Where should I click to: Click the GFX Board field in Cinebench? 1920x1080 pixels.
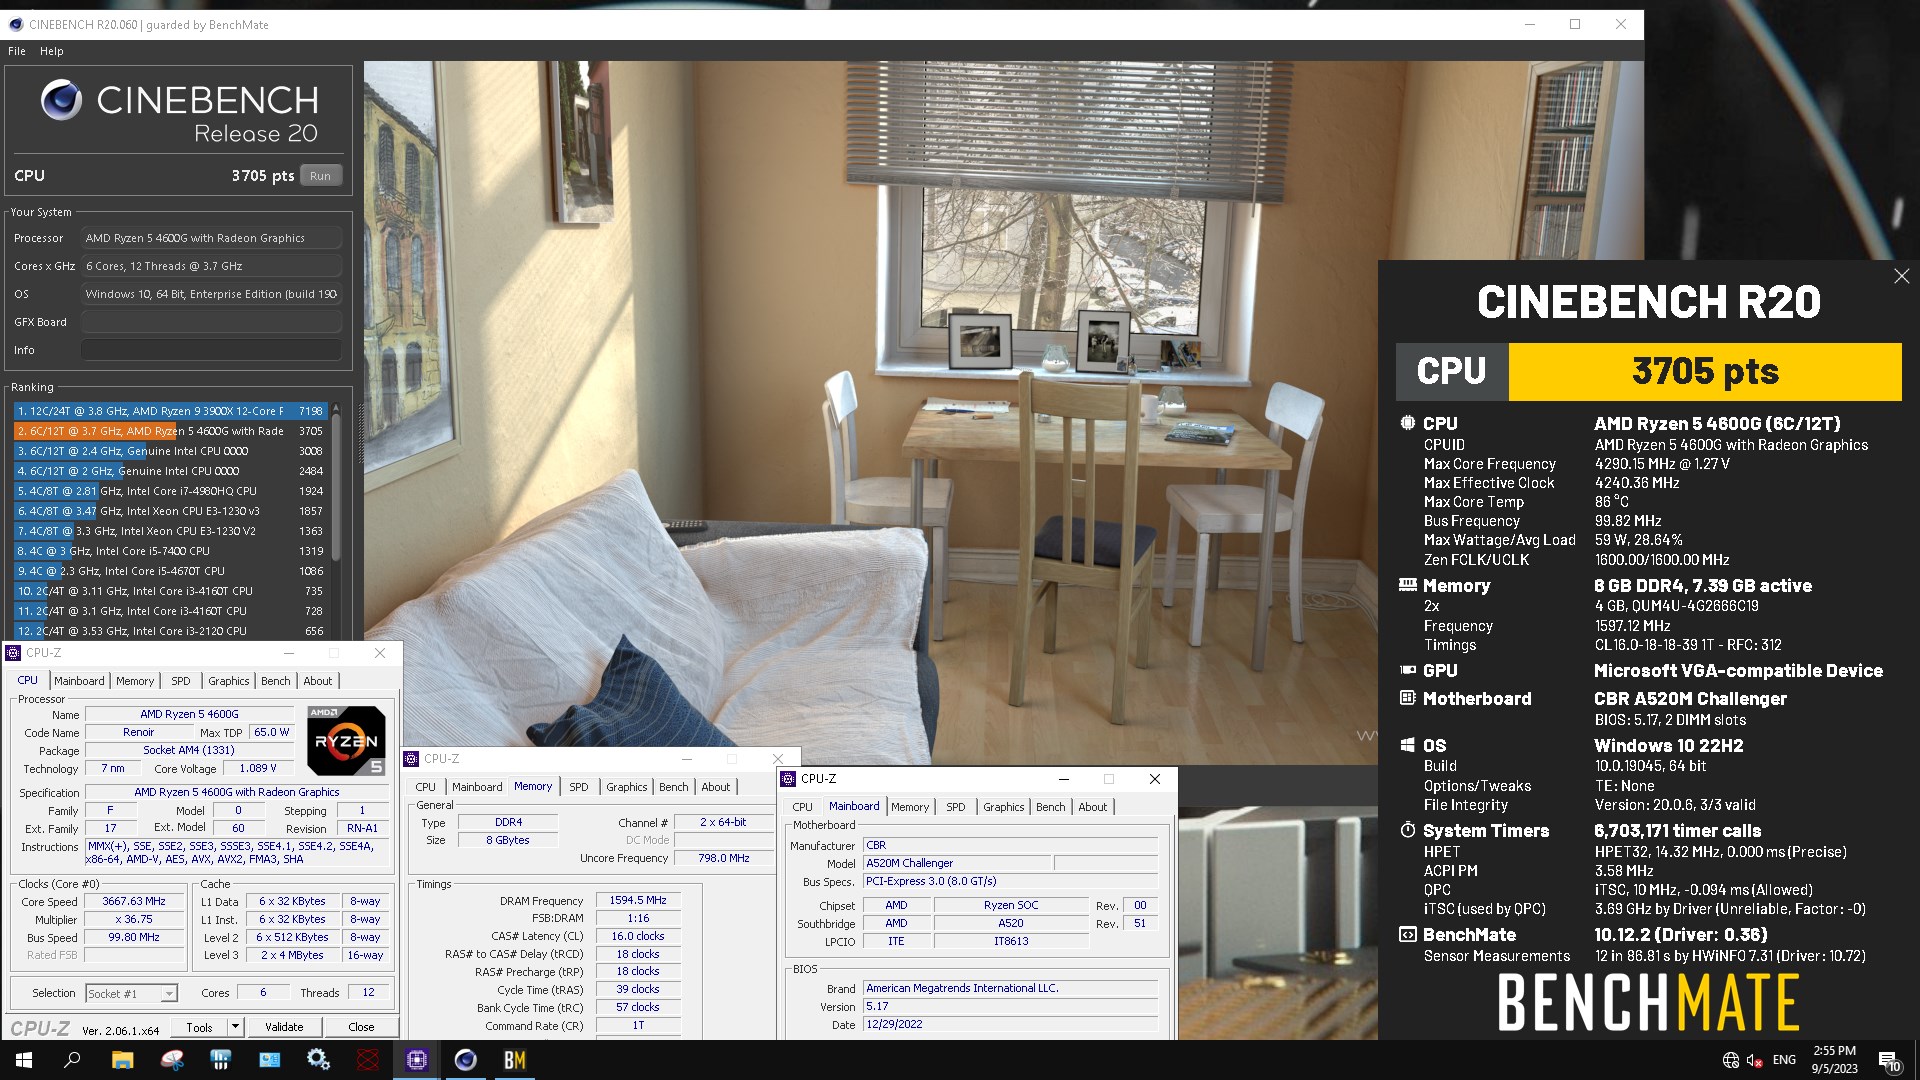point(211,322)
